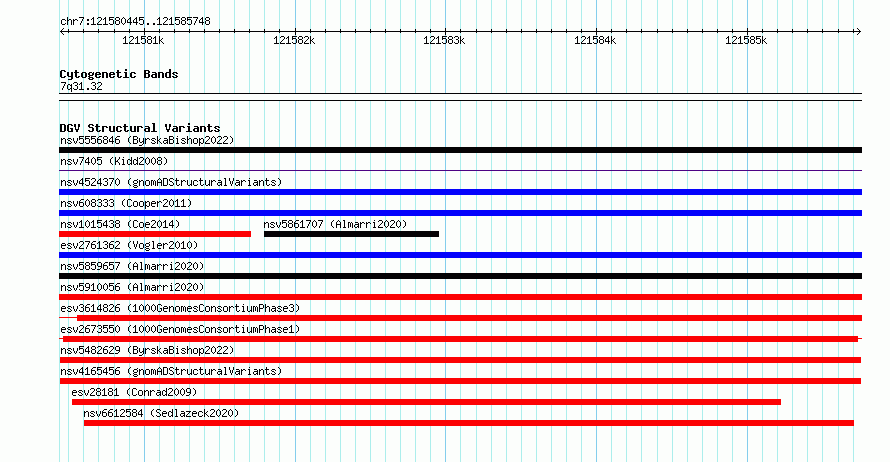Image resolution: width=890 pixels, height=462 pixels.
Task: Select the red nsv5910056 variant bar
Action: [x=460, y=297]
